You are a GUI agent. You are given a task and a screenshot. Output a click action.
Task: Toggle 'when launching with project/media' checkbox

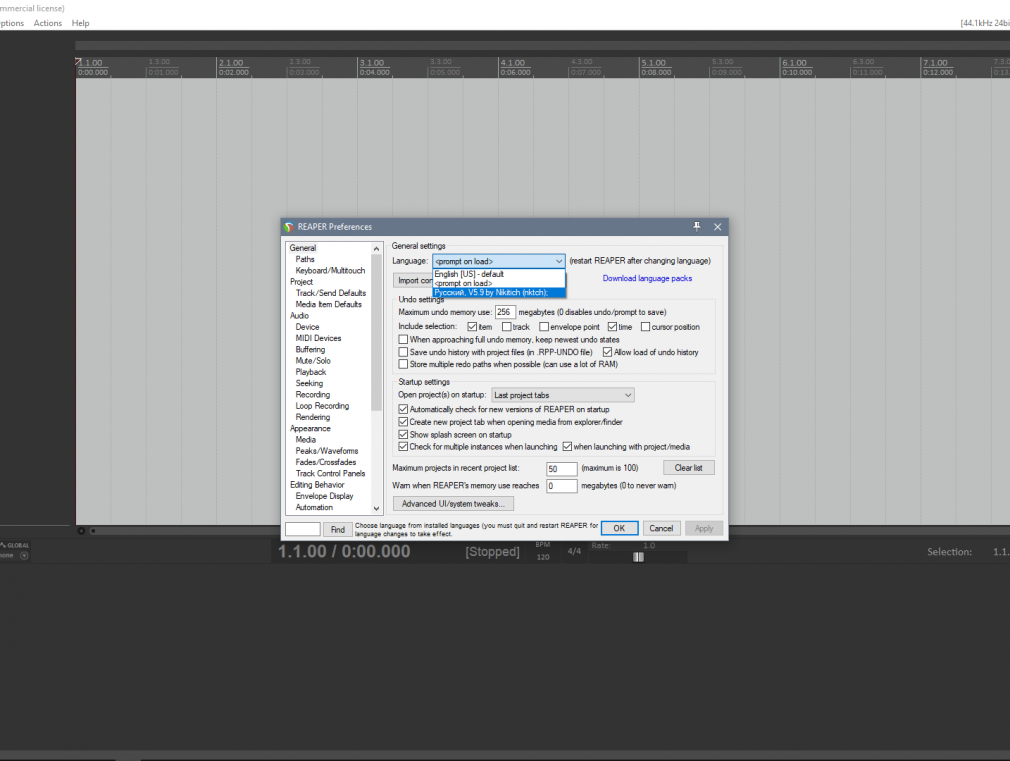[x=567, y=447]
